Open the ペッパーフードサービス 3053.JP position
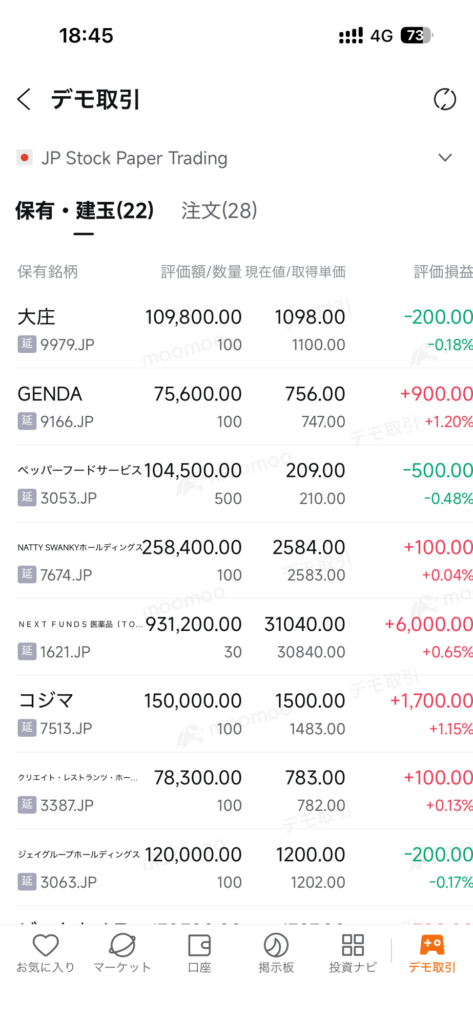Screen dimensions: 473x1024 click(x=236, y=483)
